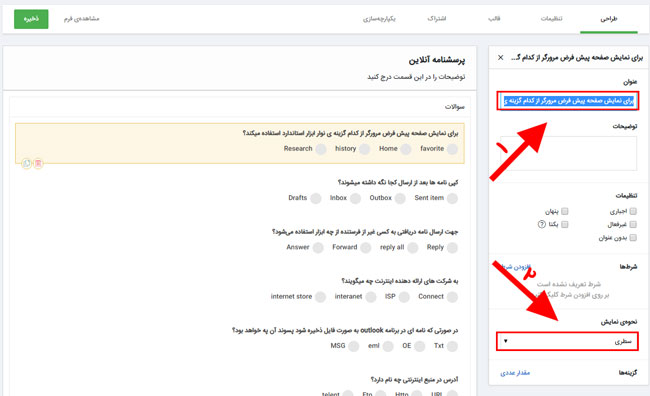Select the history radio option
650x396 pixels.
point(364,149)
